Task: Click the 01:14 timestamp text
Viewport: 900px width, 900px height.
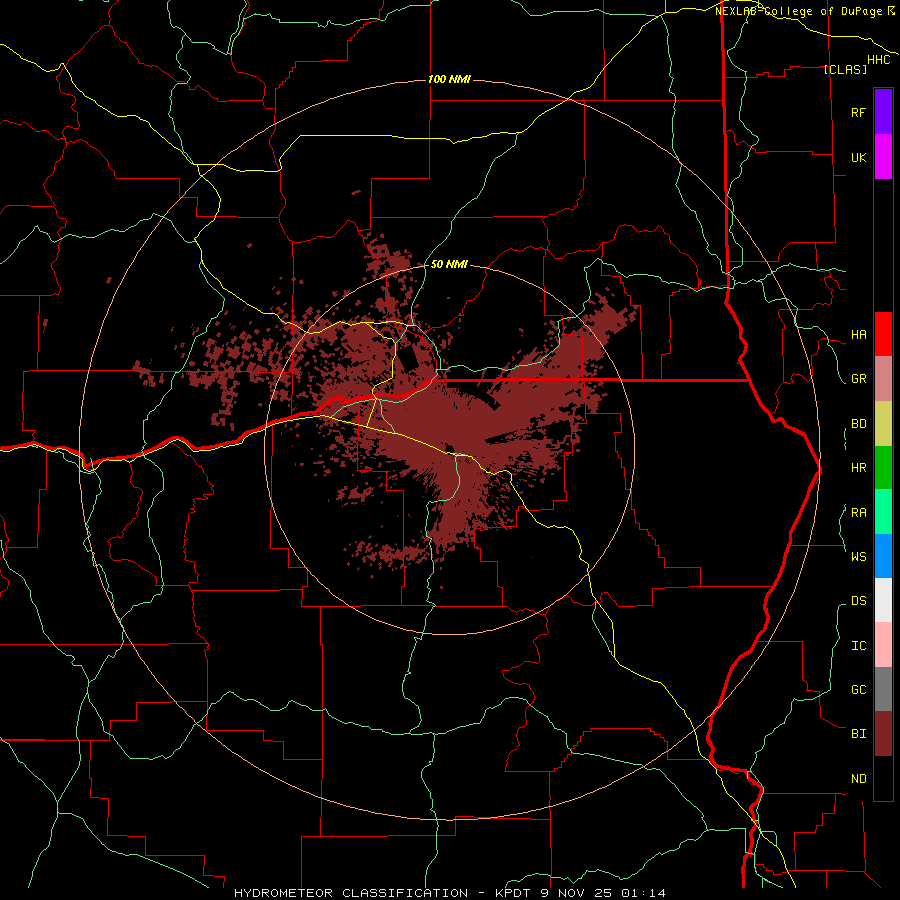Action: click(x=646, y=893)
